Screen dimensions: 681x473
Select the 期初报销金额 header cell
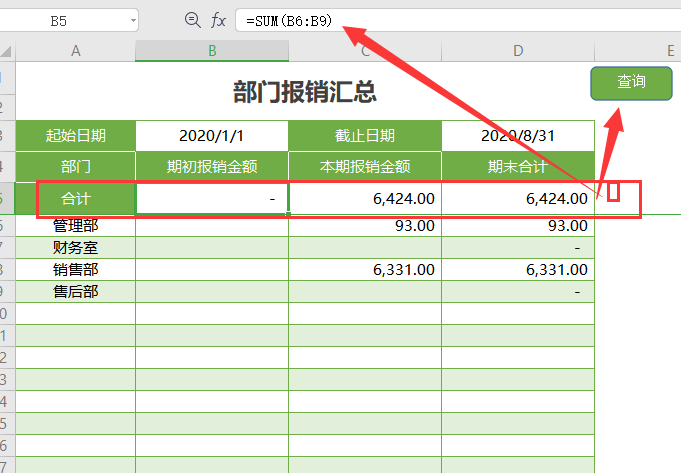coord(212,166)
